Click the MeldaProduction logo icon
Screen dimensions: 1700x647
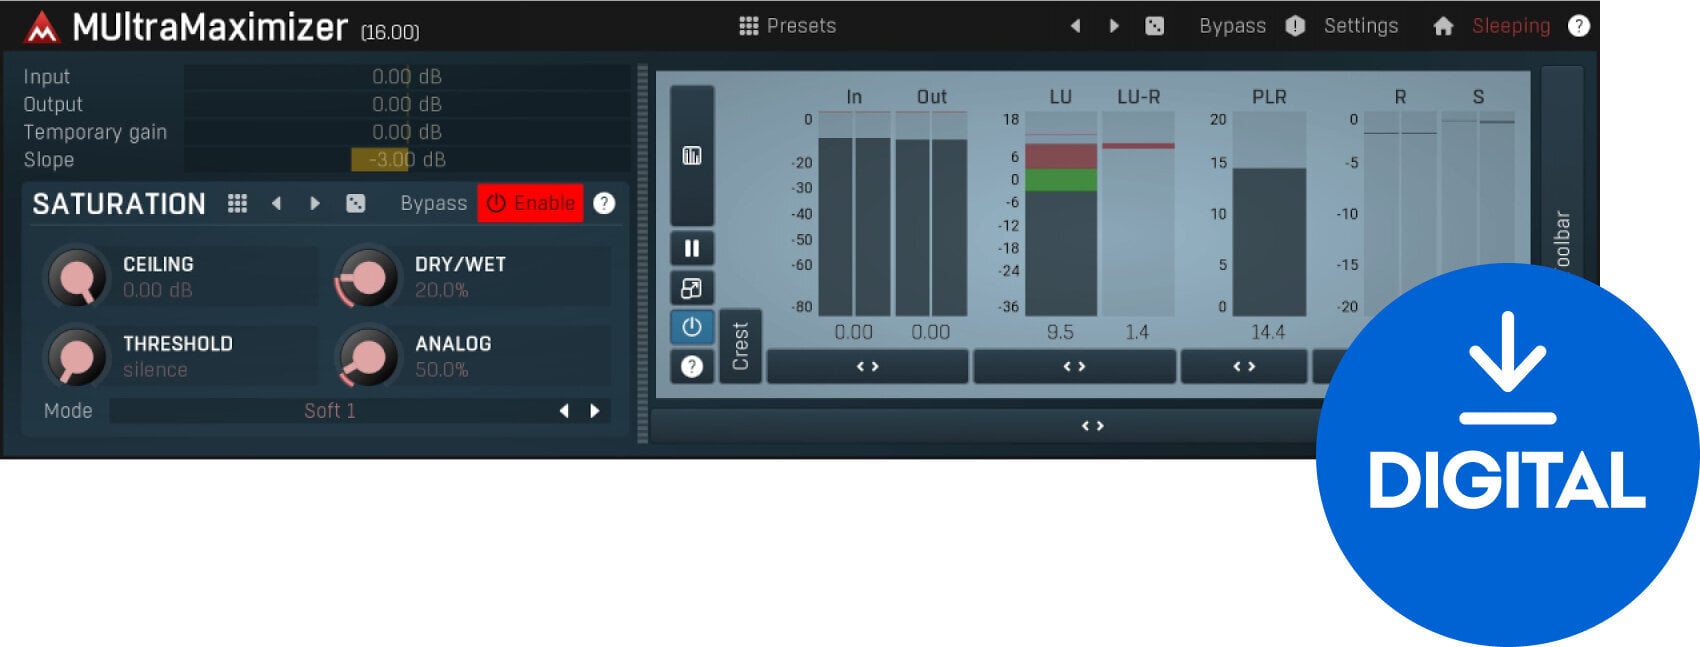point(41,28)
